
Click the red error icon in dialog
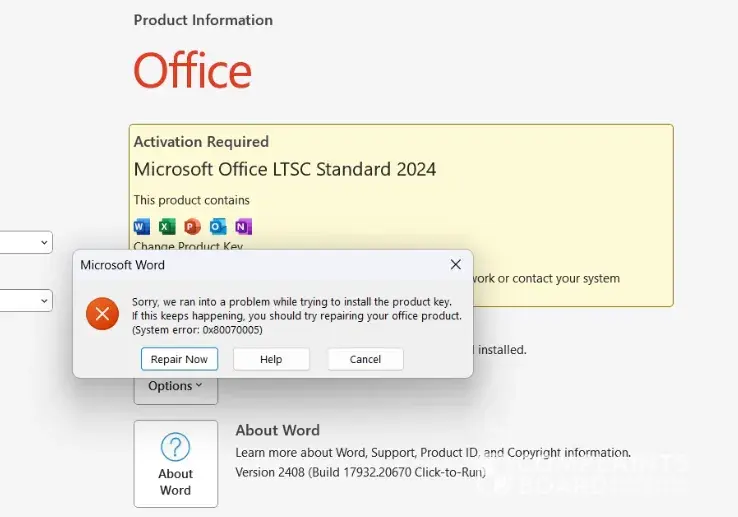102,314
